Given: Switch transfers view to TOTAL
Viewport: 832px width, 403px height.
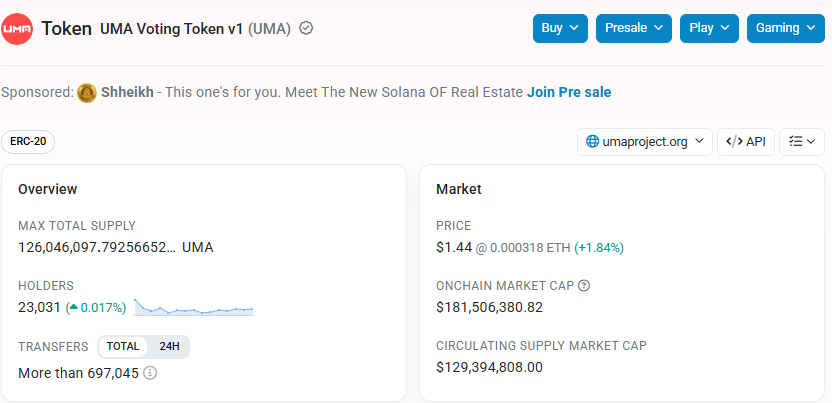Looking at the screenshot, I should (x=123, y=347).
